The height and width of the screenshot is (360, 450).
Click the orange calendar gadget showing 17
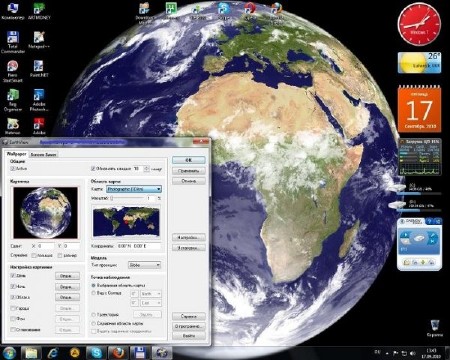tap(419, 109)
